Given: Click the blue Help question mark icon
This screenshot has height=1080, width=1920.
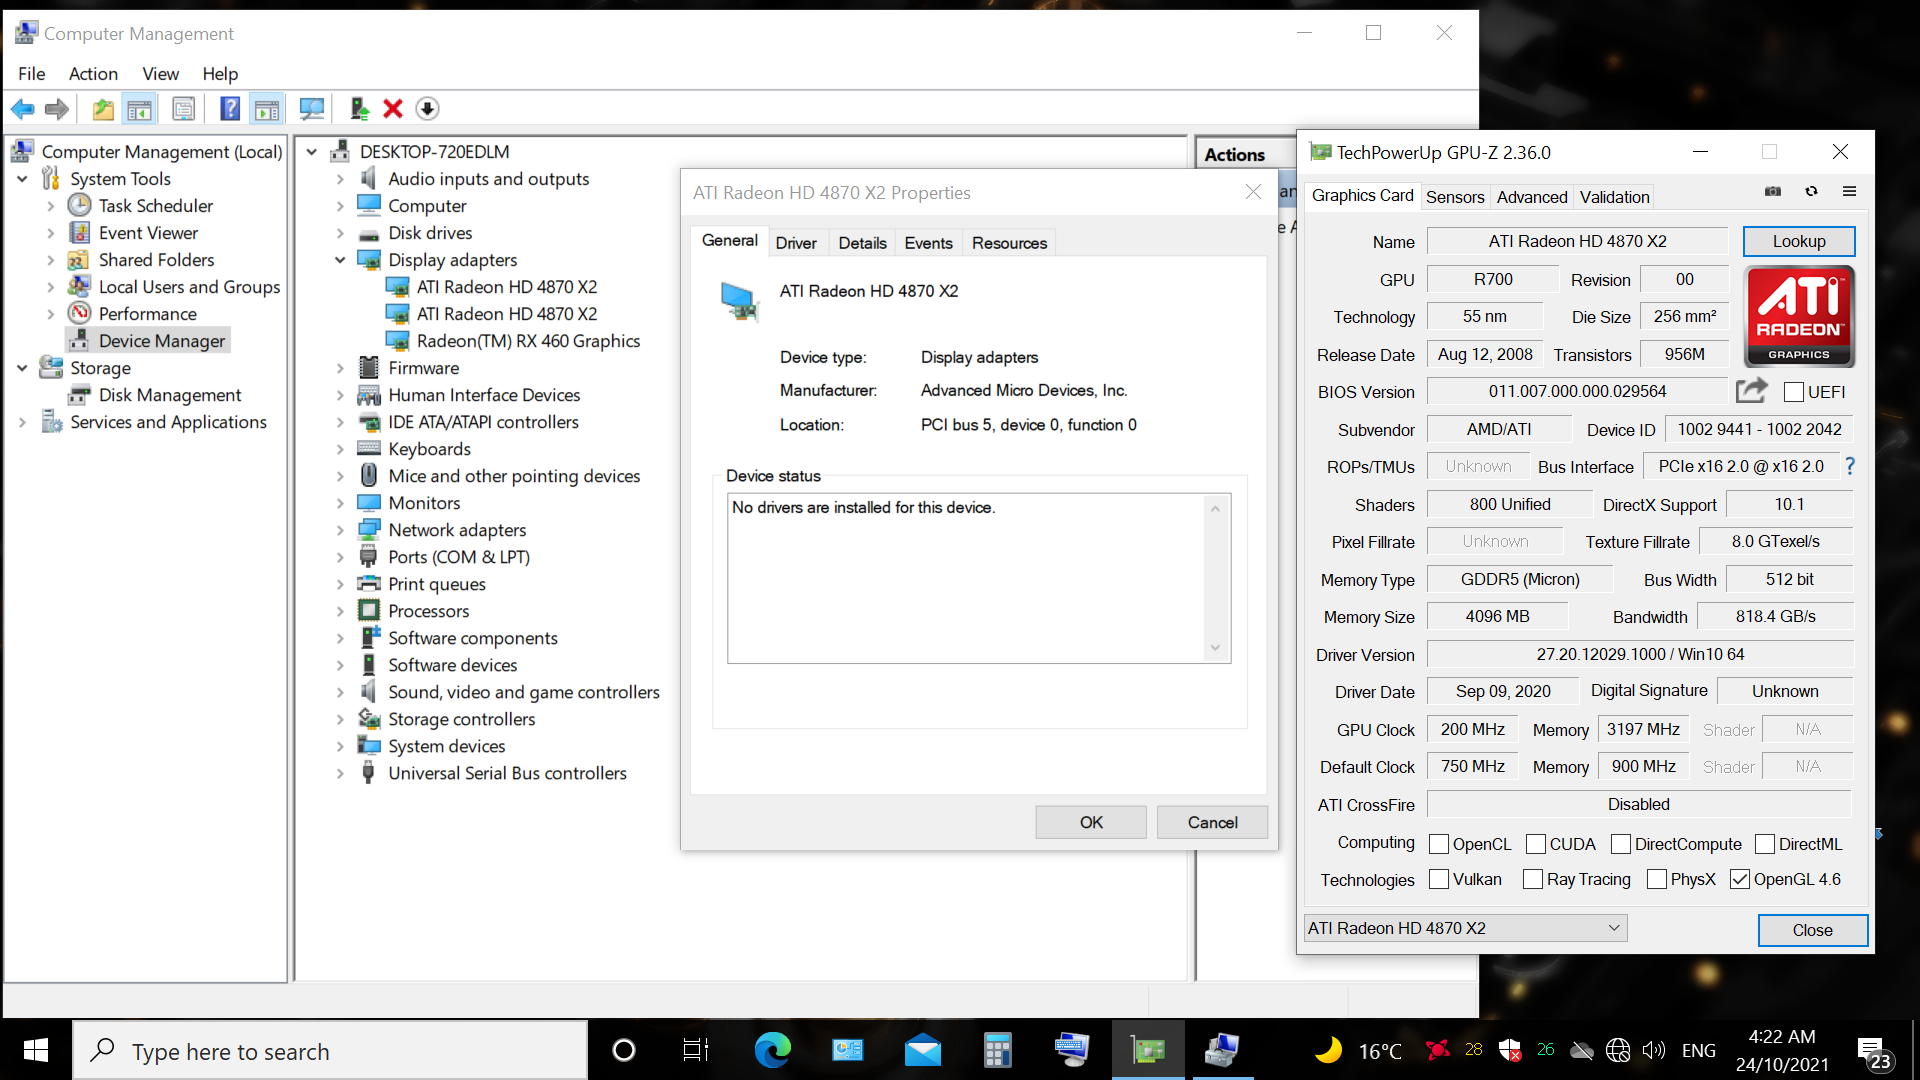Looking at the screenshot, I should click(x=230, y=109).
